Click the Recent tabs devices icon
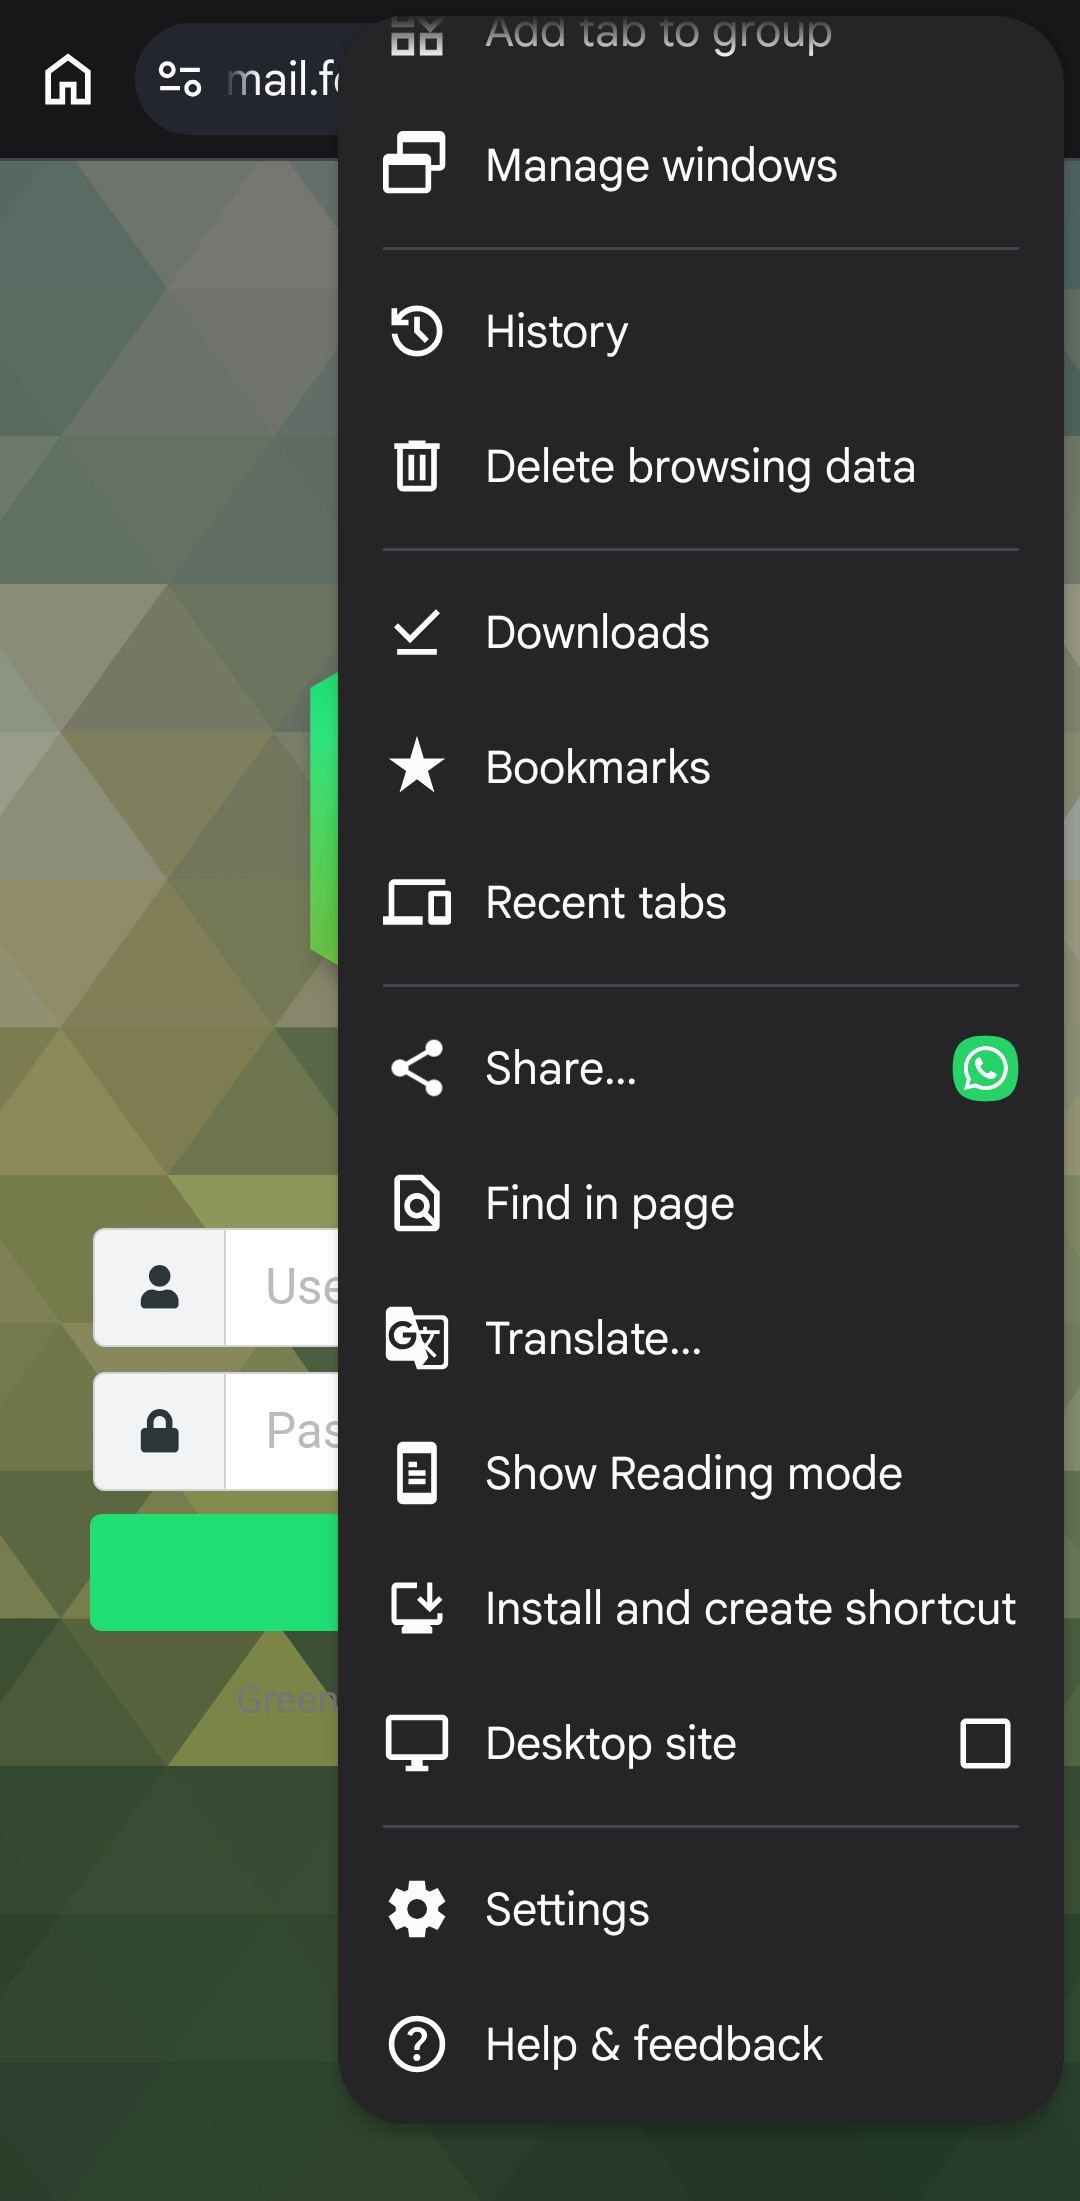Screen dimensions: 1080x2201 coord(417,902)
